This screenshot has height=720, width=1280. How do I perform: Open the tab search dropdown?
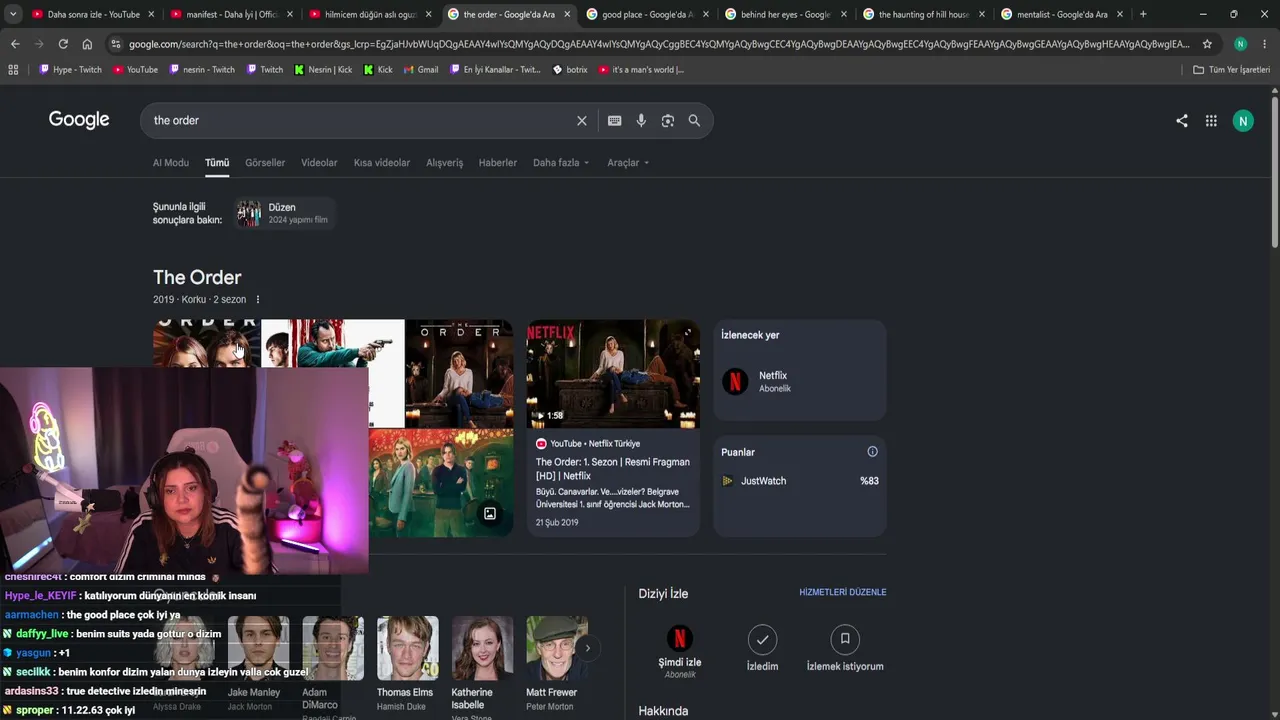13,14
